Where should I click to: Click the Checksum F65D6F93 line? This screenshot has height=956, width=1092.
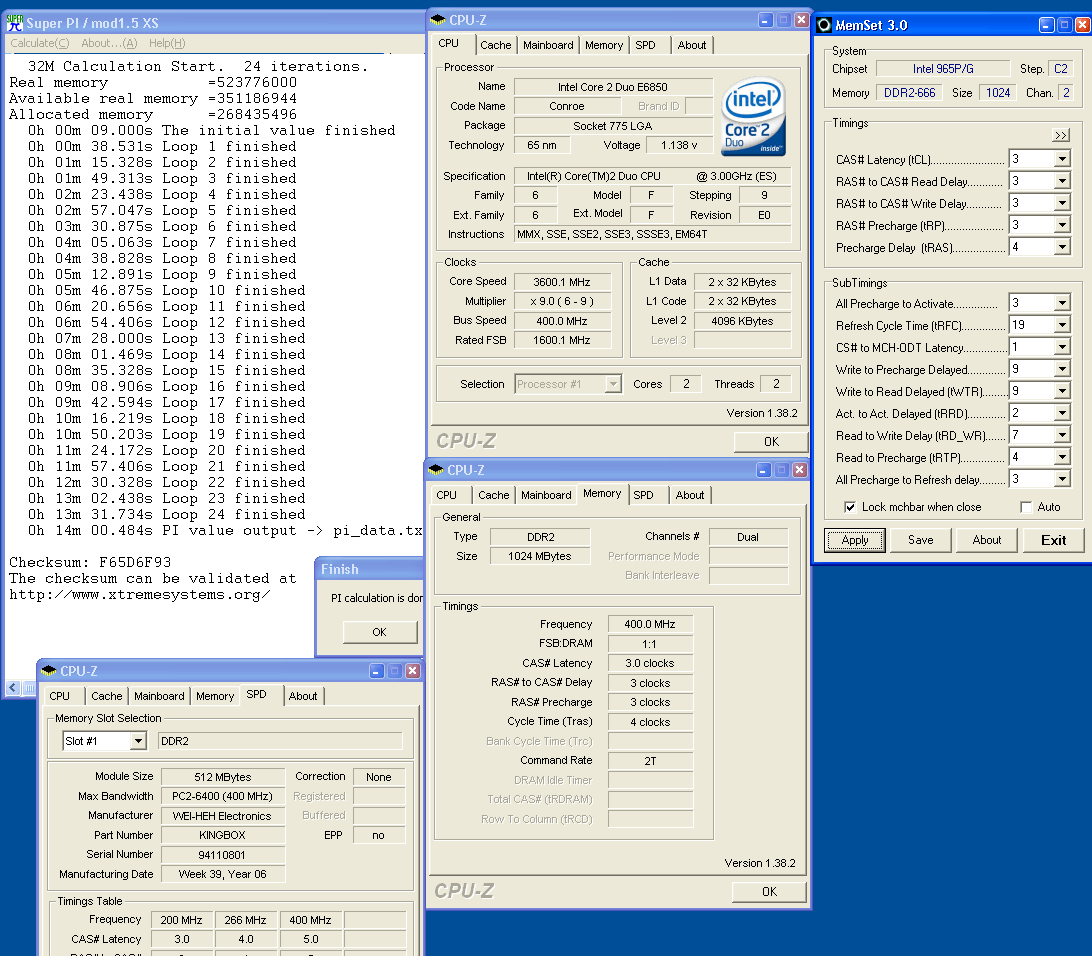click(90, 562)
